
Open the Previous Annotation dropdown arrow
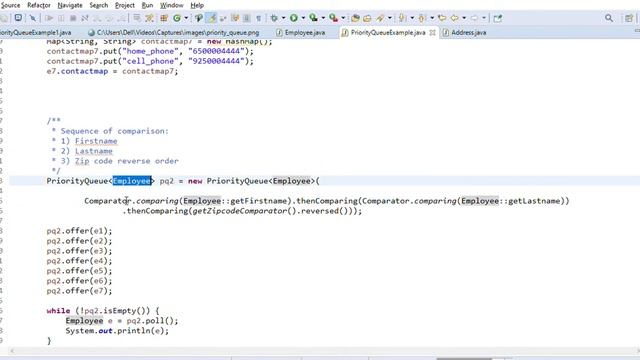(x=432, y=18)
